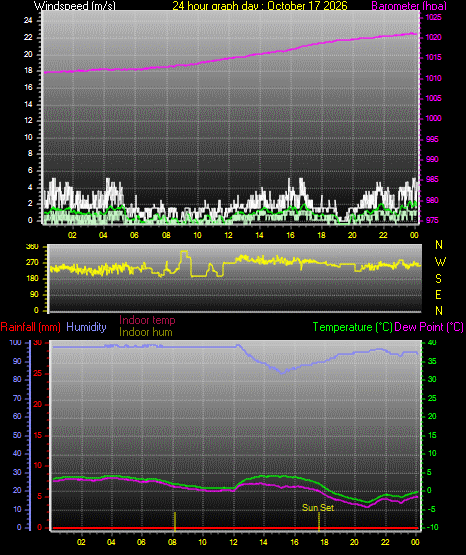Click the yellow sunrise line near hour 08

[175, 521]
